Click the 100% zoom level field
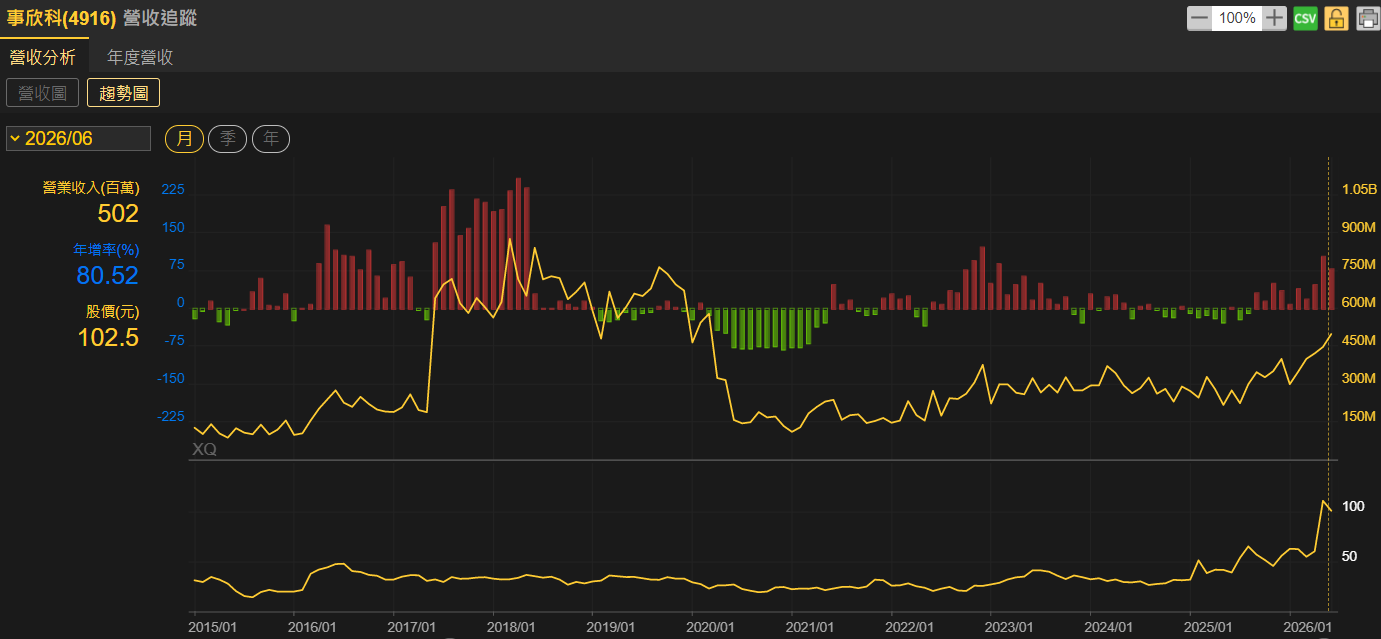 (1237, 18)
